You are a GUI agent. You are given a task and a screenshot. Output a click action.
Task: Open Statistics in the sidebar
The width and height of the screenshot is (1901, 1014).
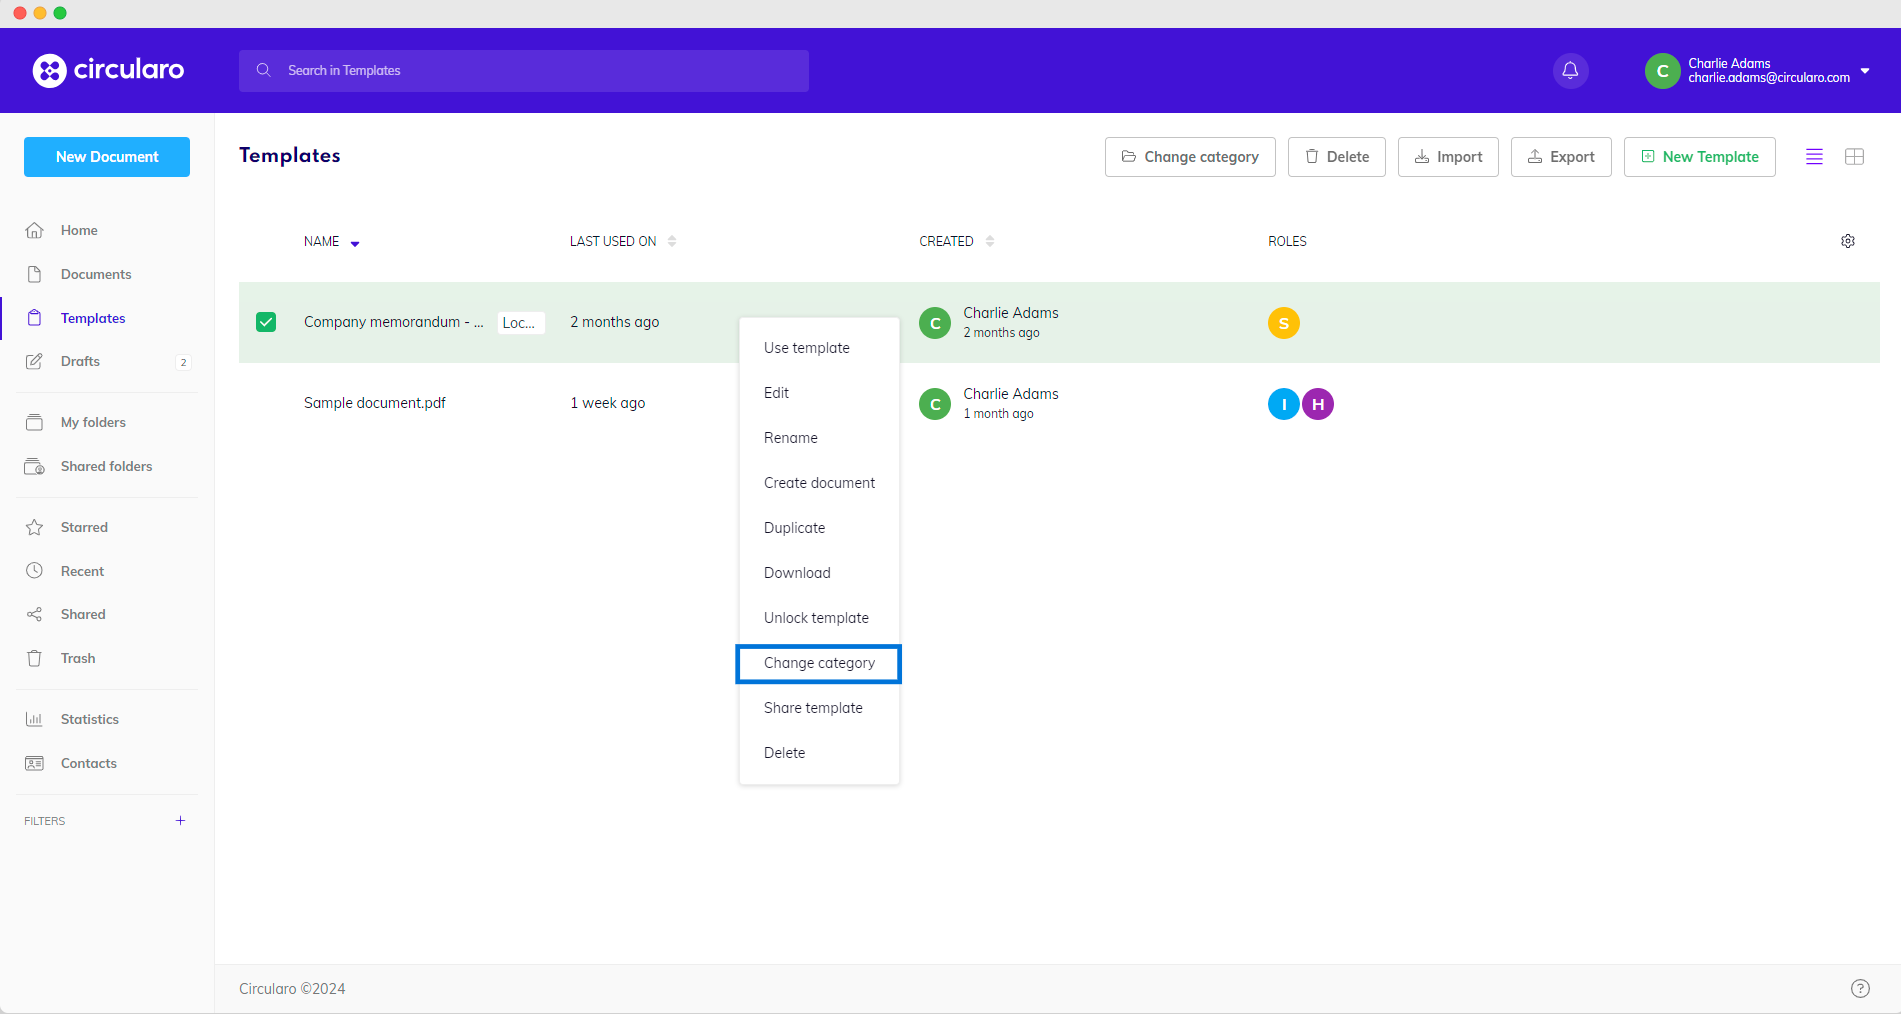click(x=89, y=719)
